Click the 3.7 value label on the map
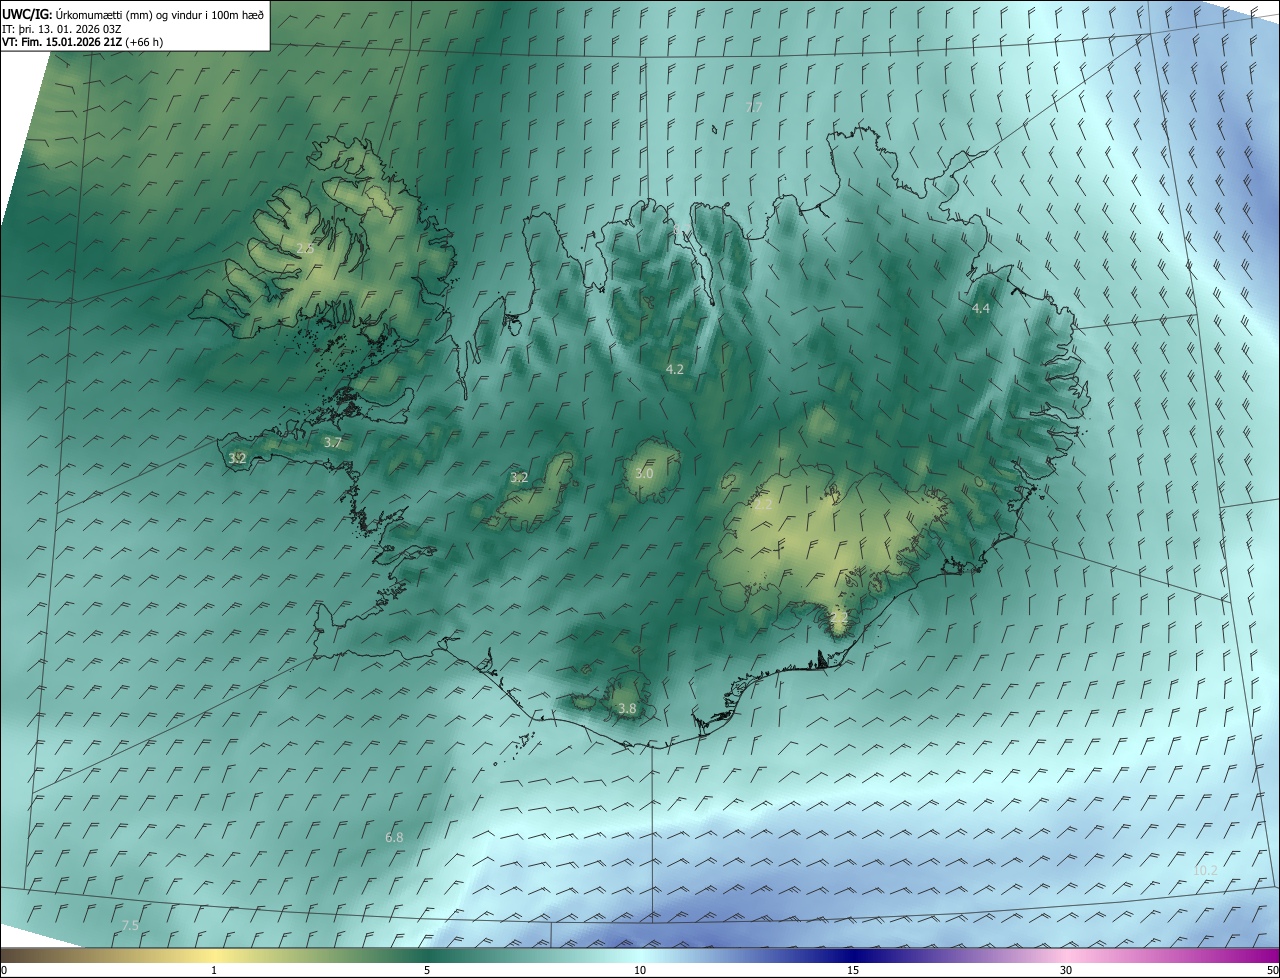This screenshot has width=1280, height=978. click(x=333, y=442)
